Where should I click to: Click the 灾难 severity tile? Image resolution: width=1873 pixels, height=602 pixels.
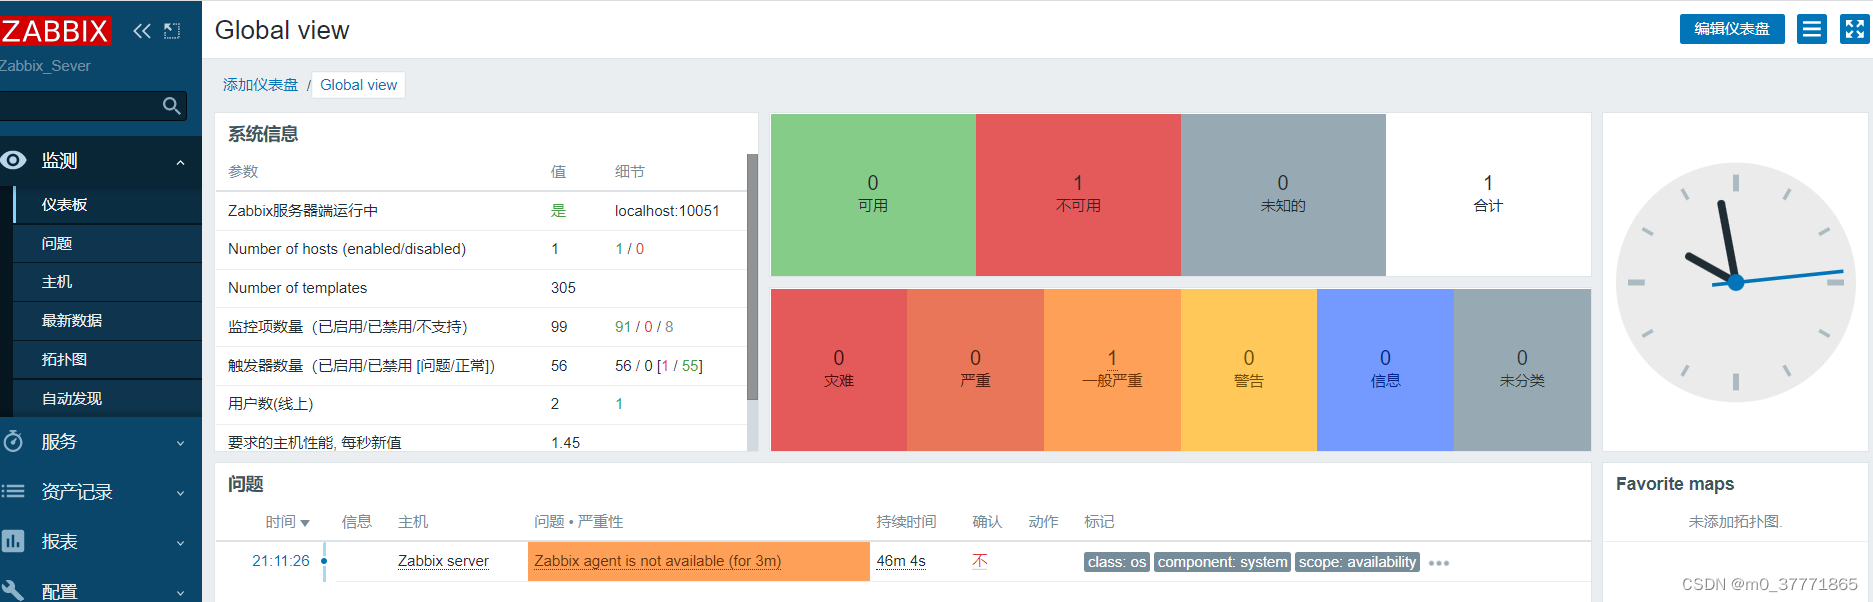[839, 370]
